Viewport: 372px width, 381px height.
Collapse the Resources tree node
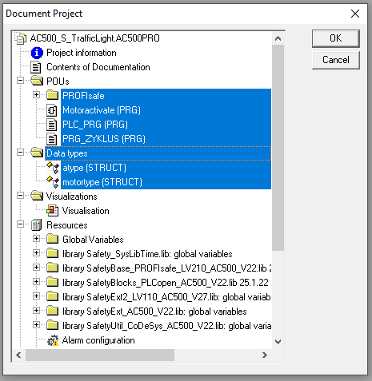tap(21, 225)
